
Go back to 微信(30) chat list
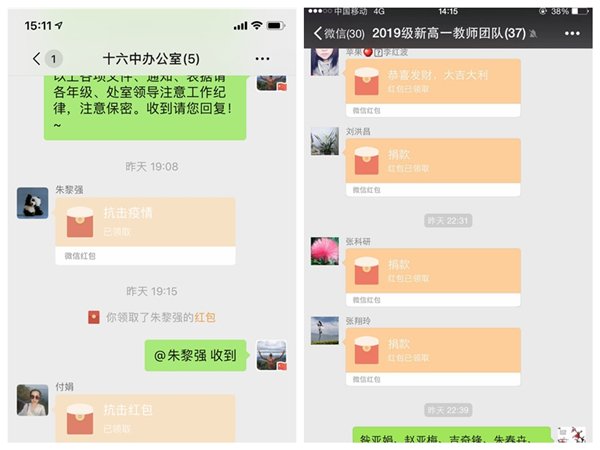tap(339, 33)
